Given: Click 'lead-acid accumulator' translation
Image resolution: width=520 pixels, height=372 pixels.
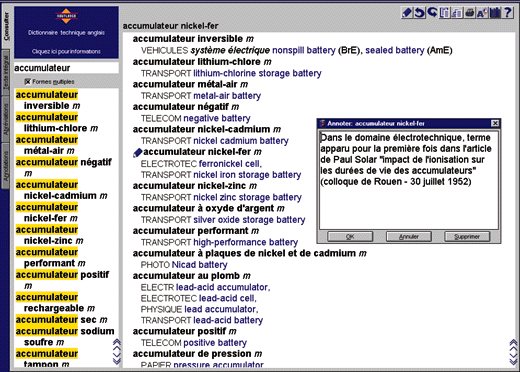Looking at the screenshot, I should point(223,287).
